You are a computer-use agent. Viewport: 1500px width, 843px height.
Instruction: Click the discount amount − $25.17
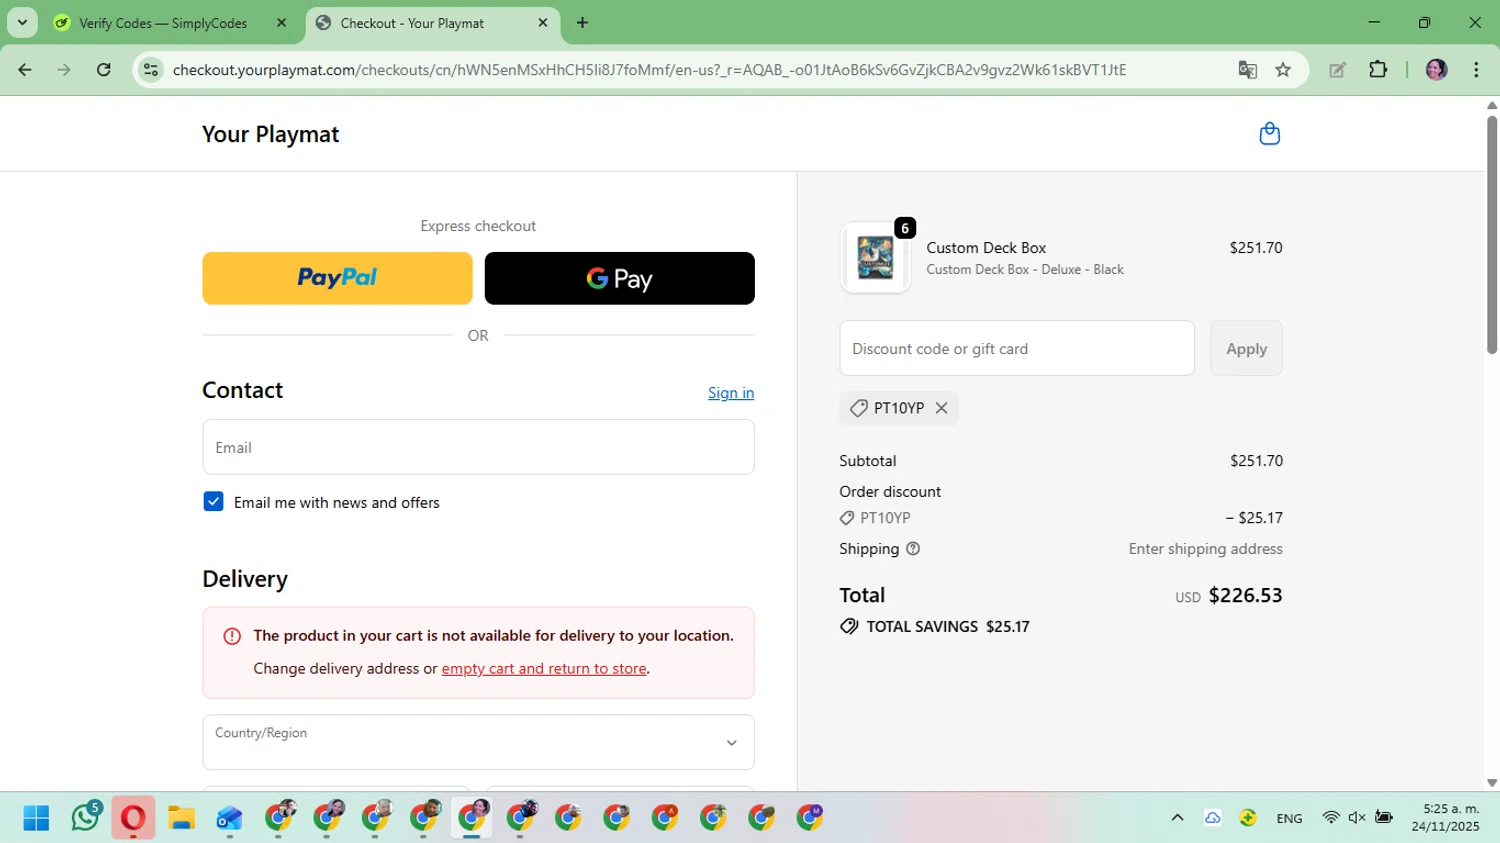pos(1254,518)
